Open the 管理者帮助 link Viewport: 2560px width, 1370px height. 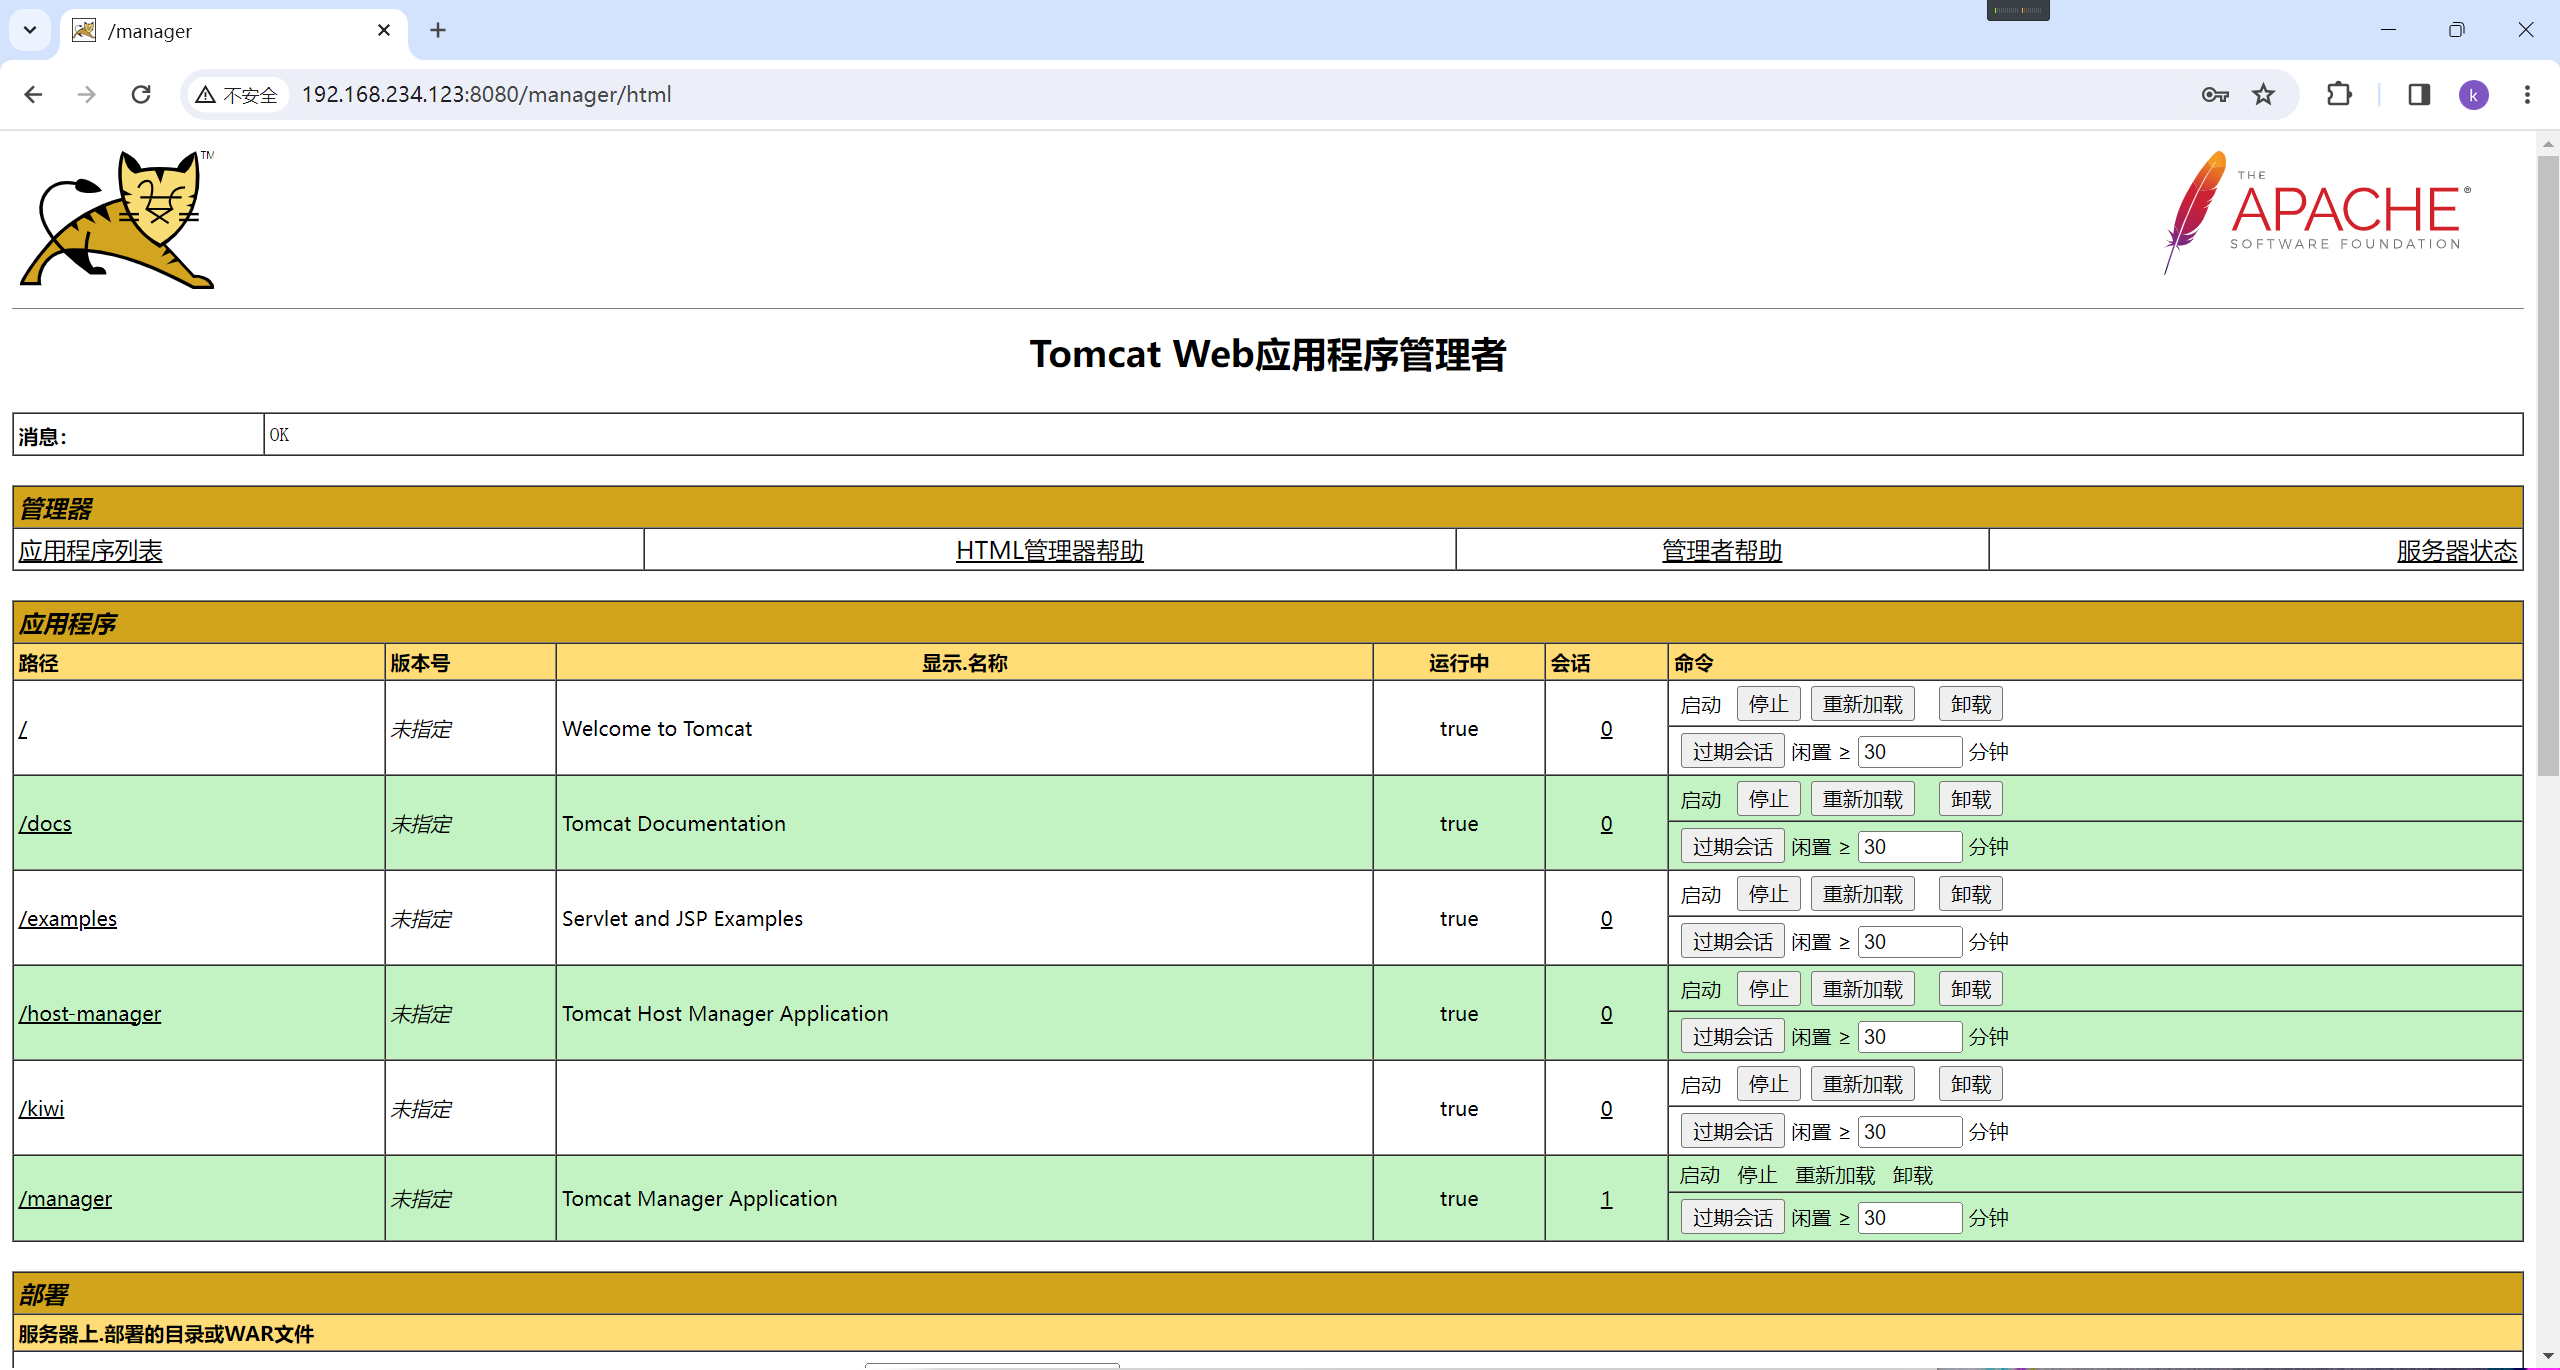click(1721, 551)
